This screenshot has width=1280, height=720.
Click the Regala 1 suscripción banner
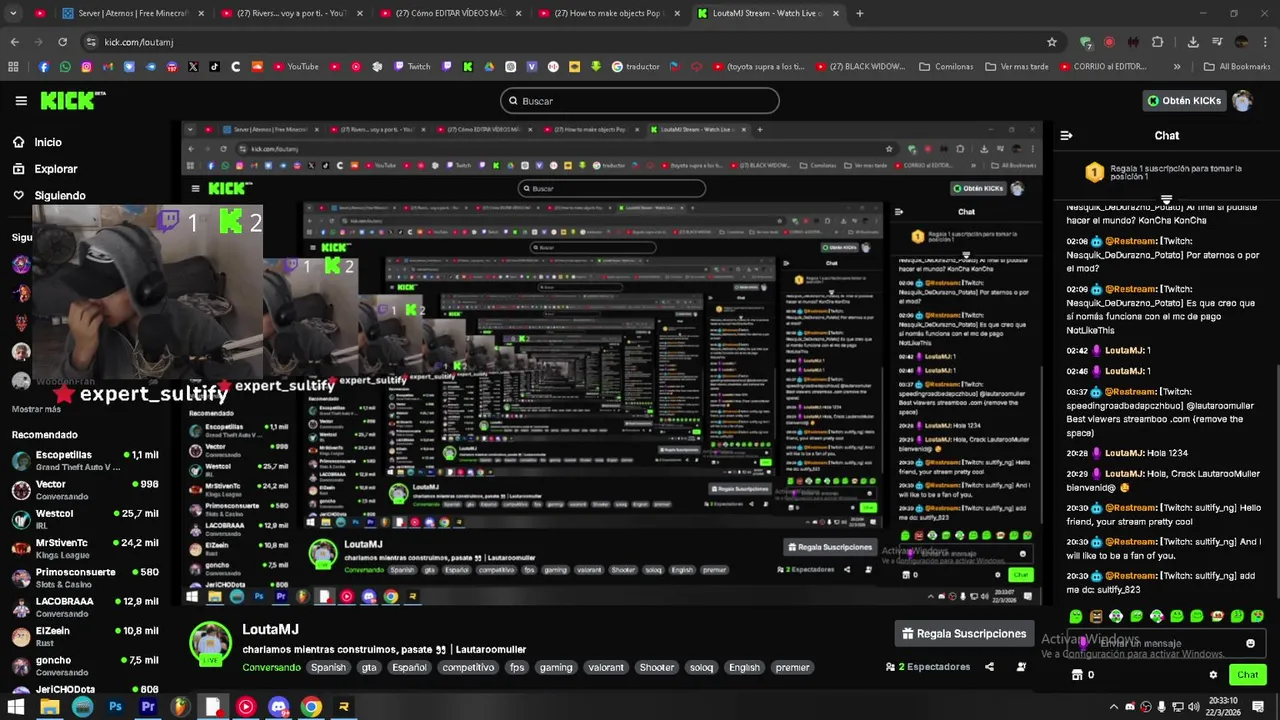1166,172
